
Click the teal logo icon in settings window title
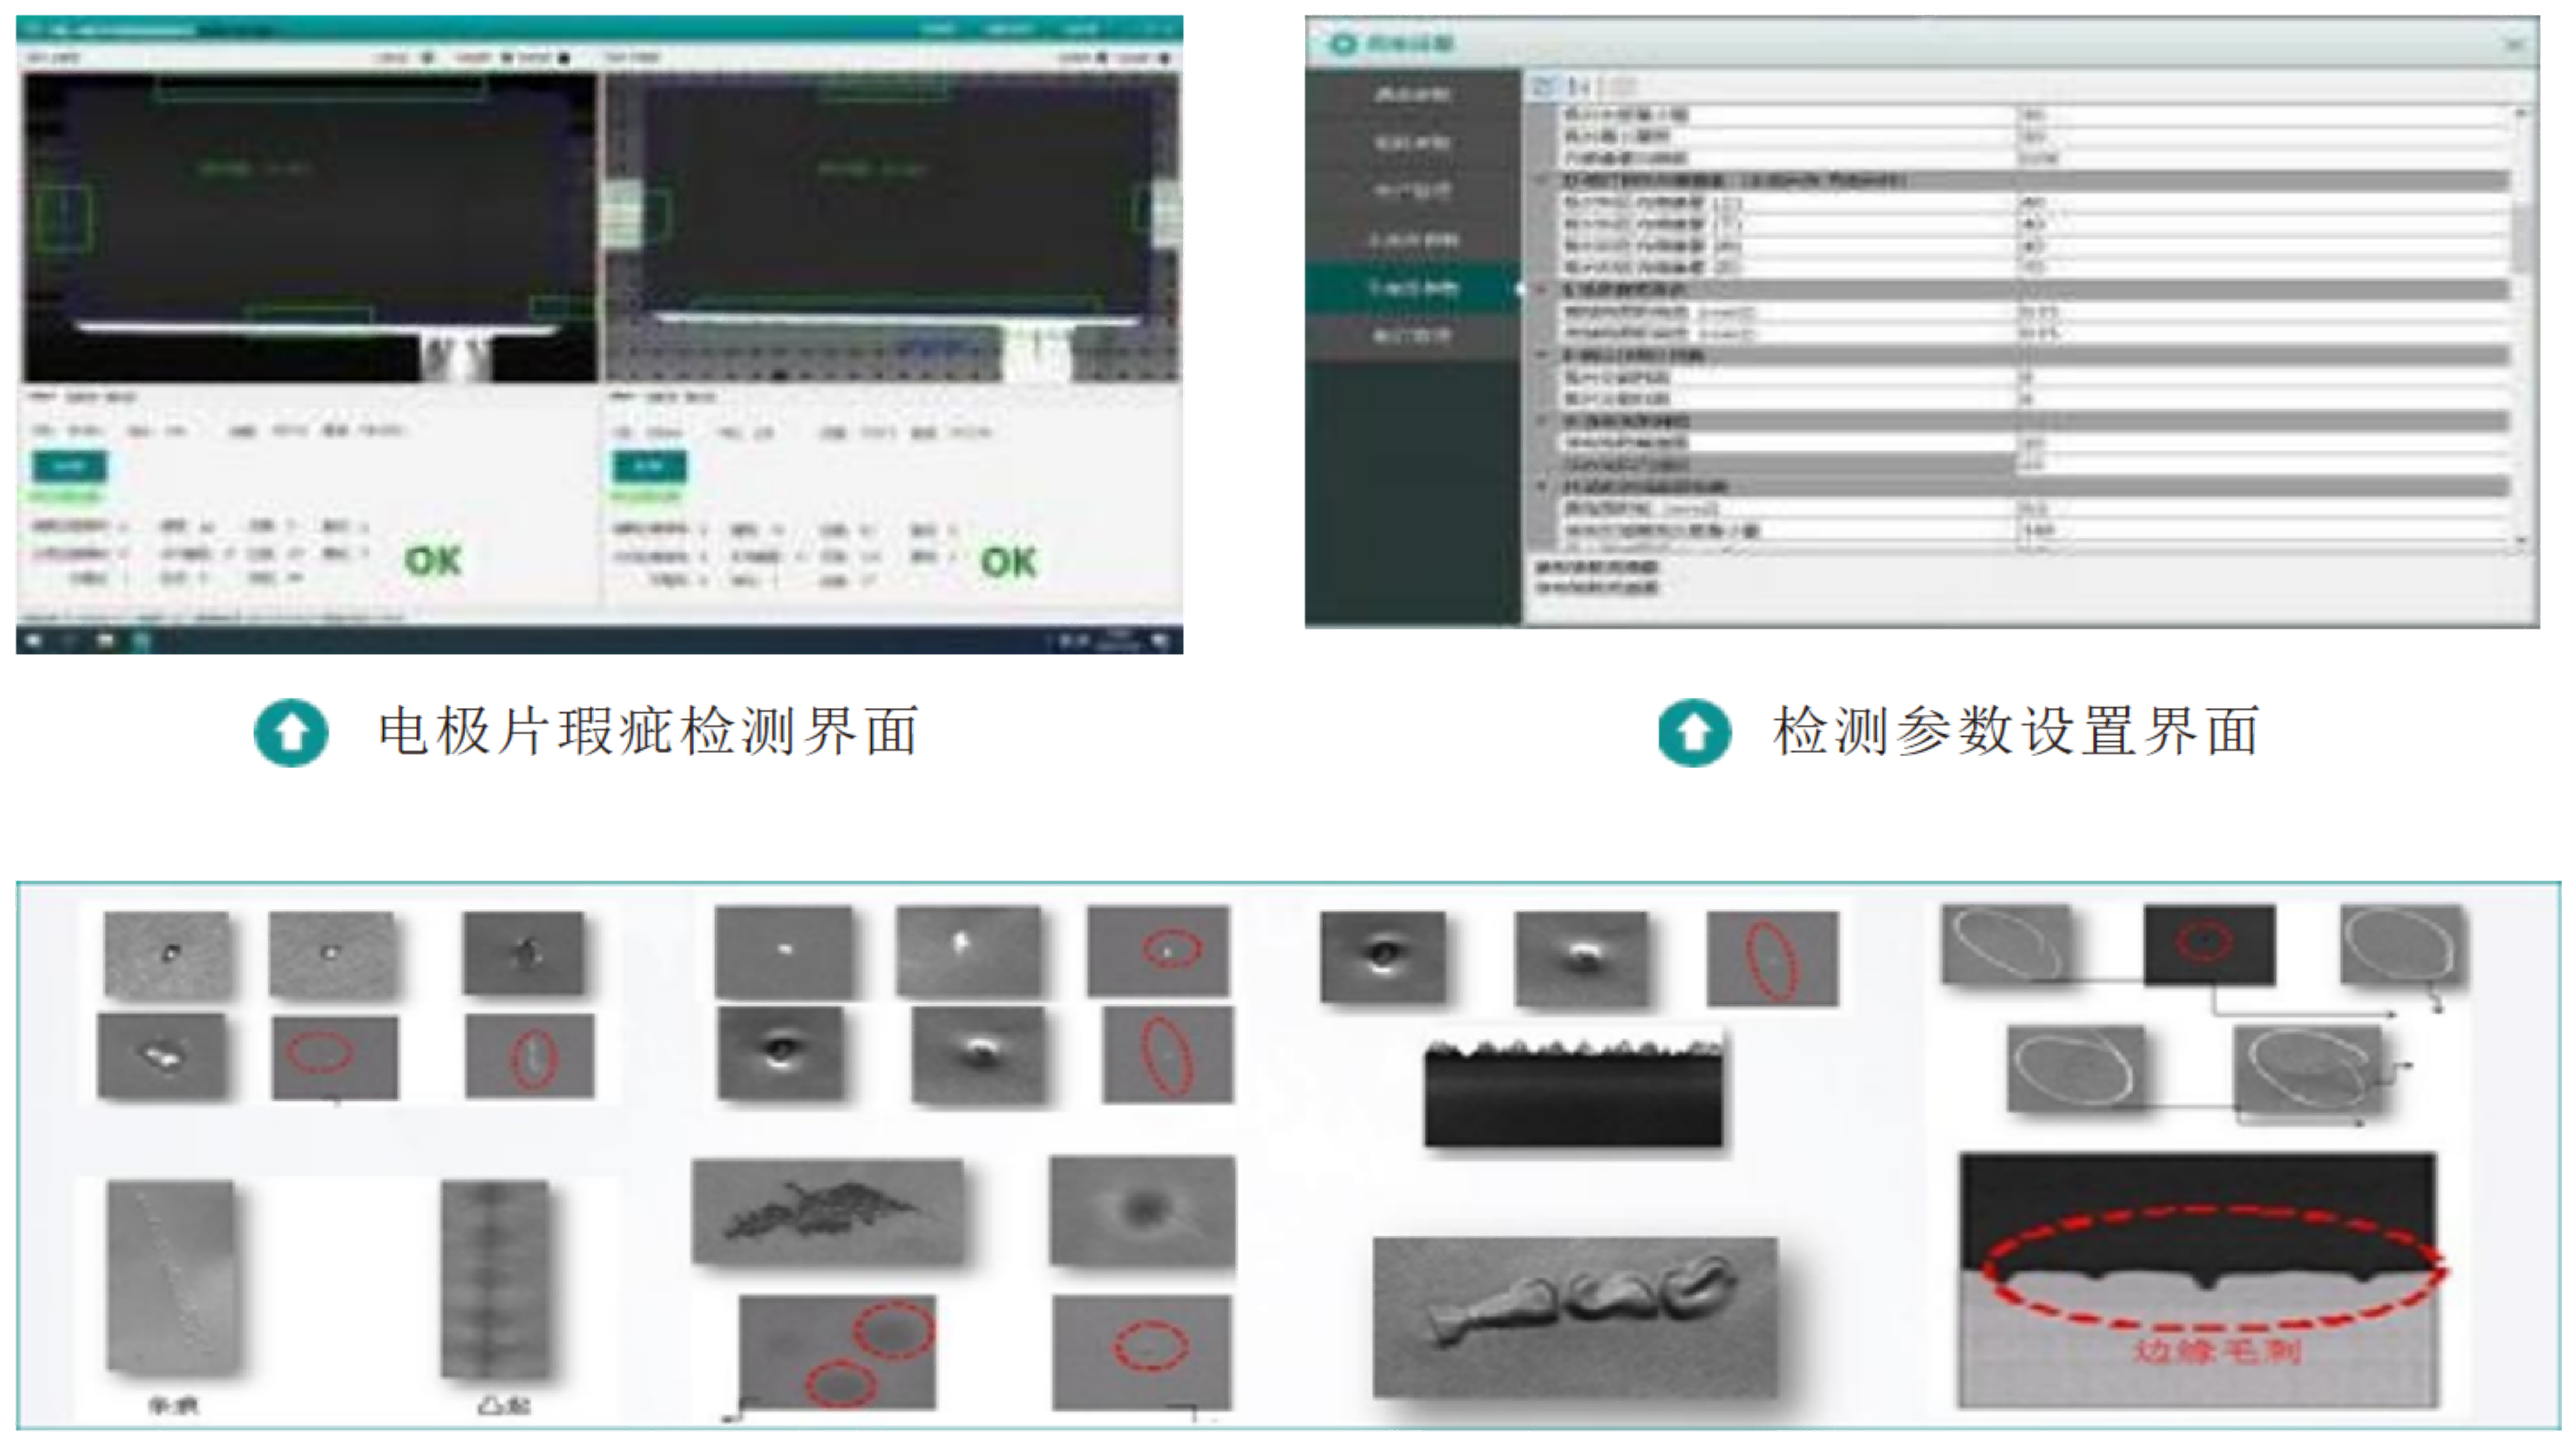pyautogui.click(x=1342, y=44)
